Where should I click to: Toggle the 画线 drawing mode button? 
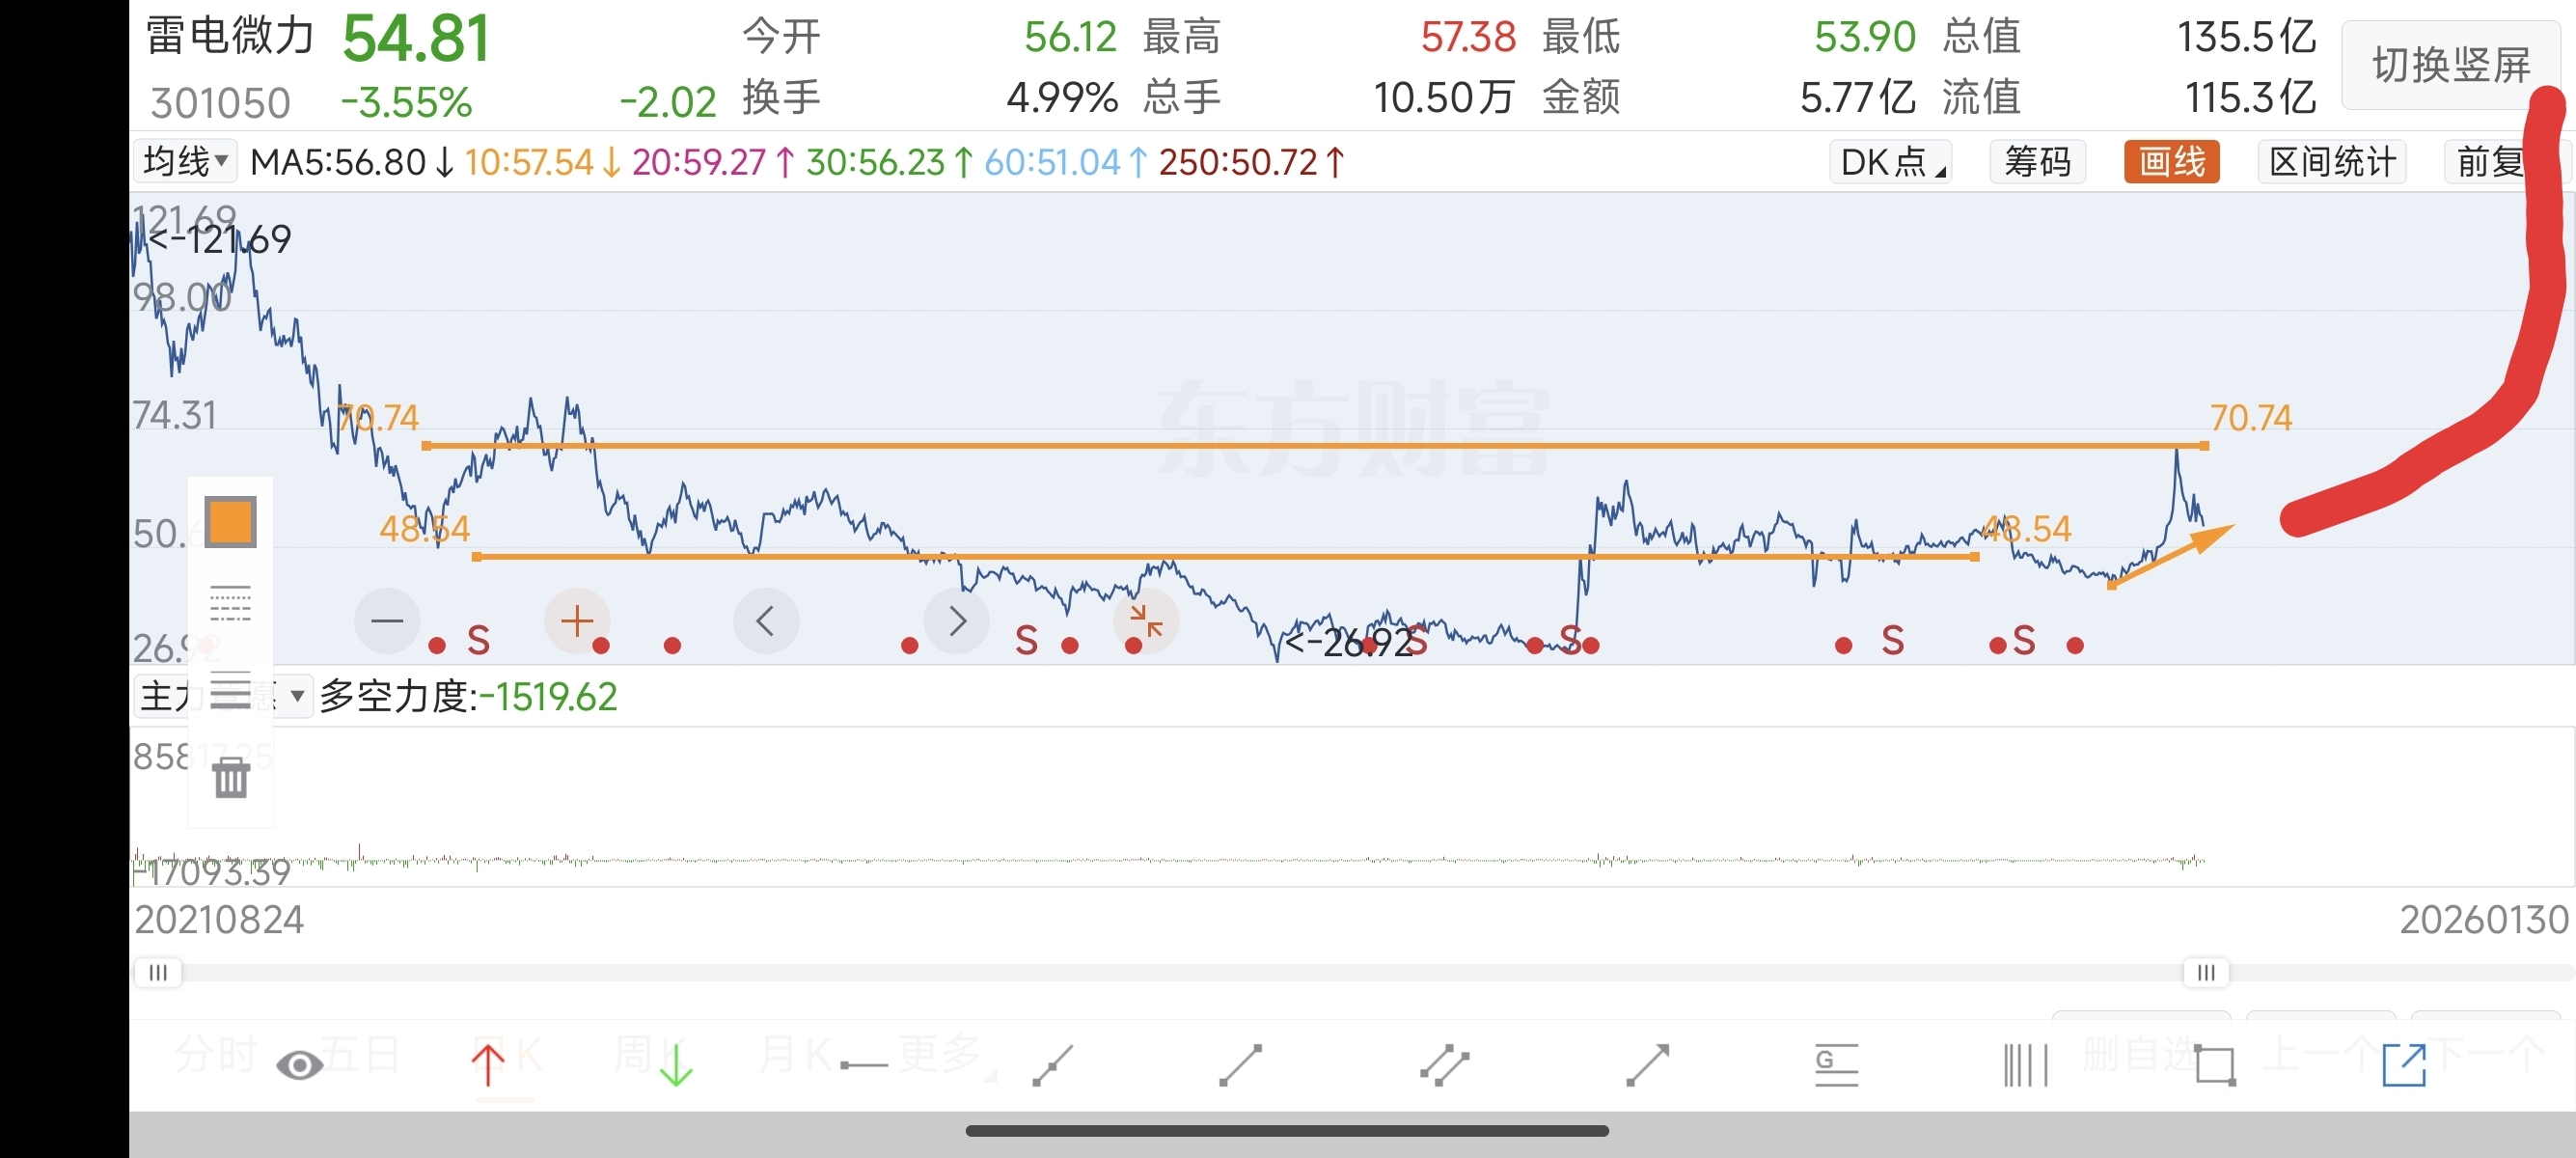[2171, 162]
